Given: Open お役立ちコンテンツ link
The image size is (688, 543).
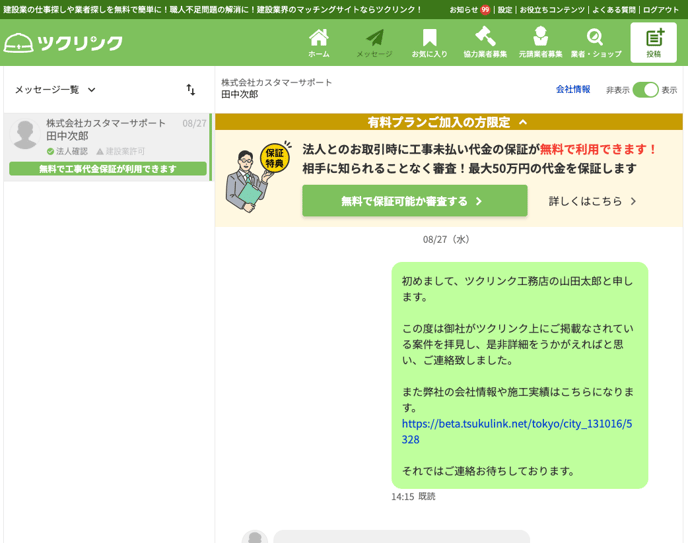Looking at the screenshot, I should pyautogui.click(x=552, y=10).
